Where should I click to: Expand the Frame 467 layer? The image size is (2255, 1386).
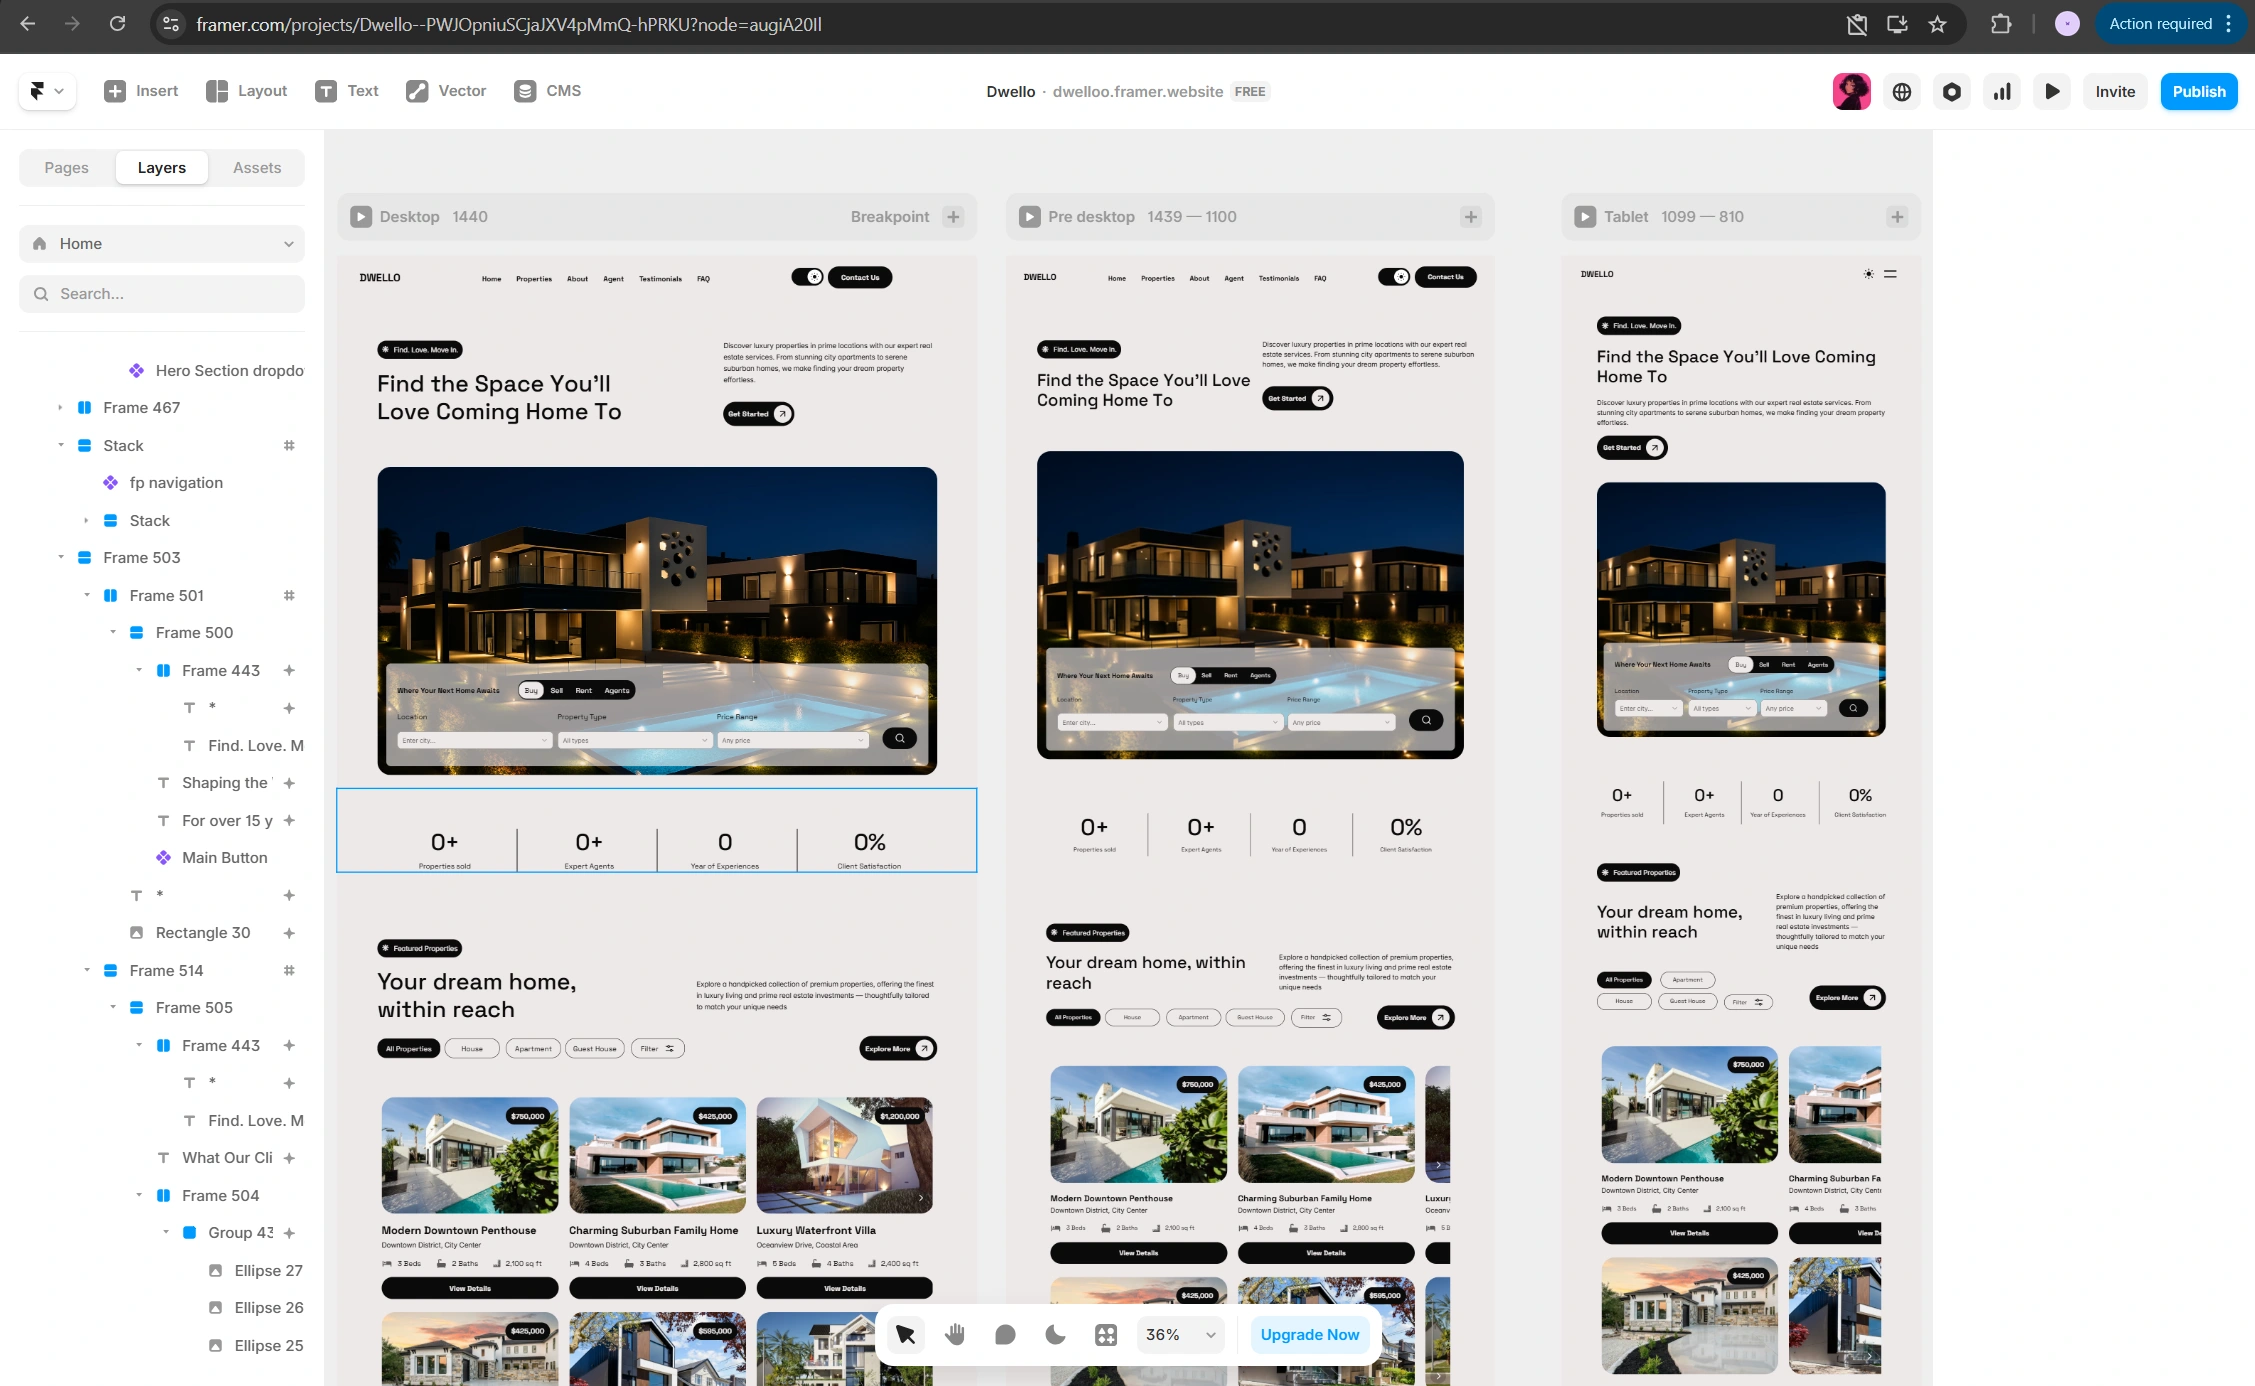click(60, 407)
